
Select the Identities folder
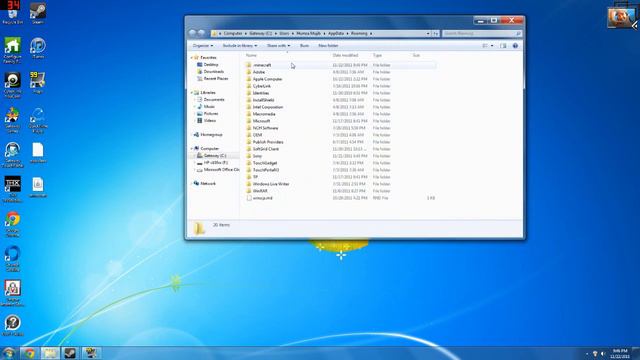(x=261, y=93)
